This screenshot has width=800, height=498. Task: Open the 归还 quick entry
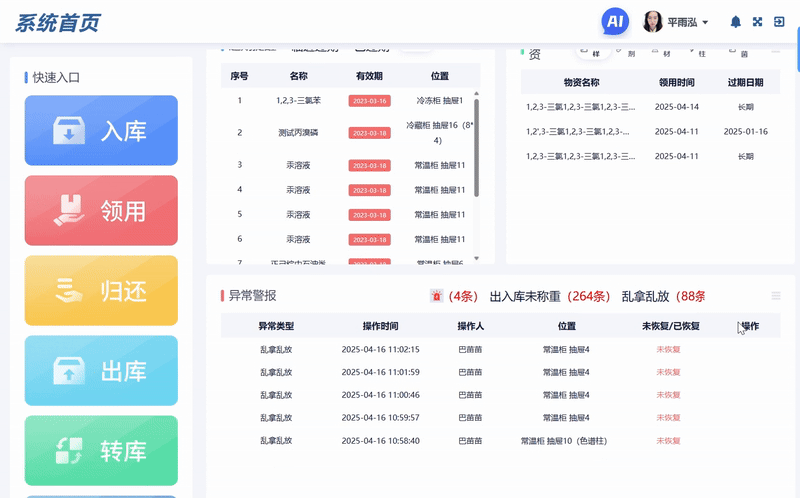click(x=101, y=290)
